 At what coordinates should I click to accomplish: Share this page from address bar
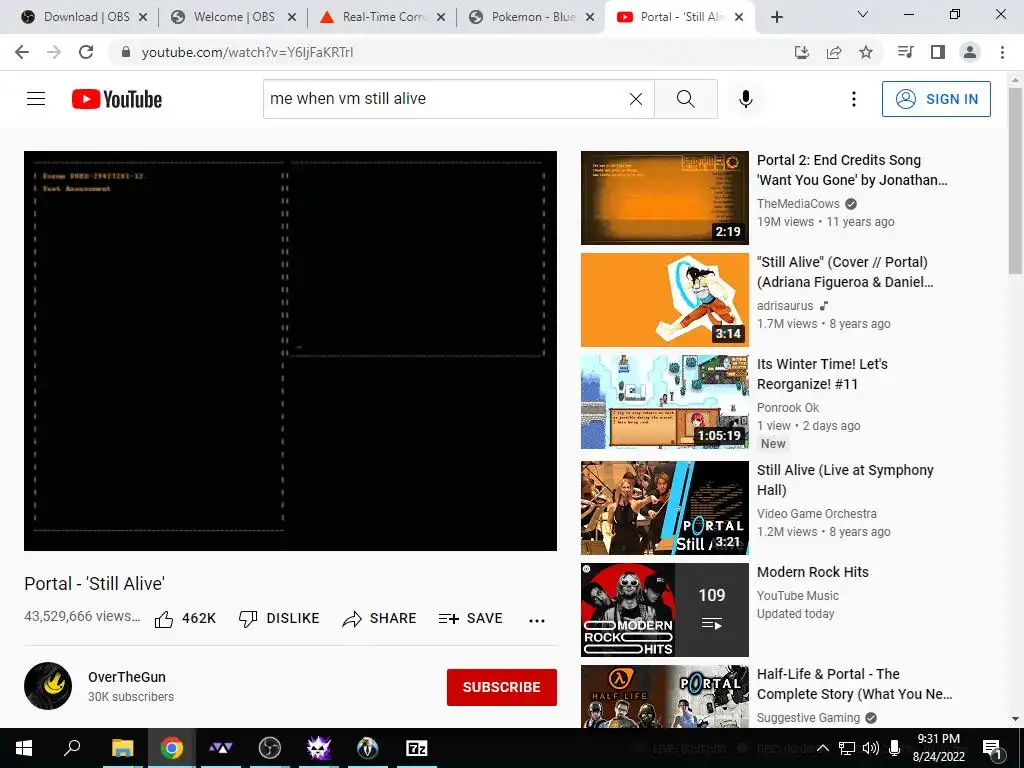[x=834, y=52]
